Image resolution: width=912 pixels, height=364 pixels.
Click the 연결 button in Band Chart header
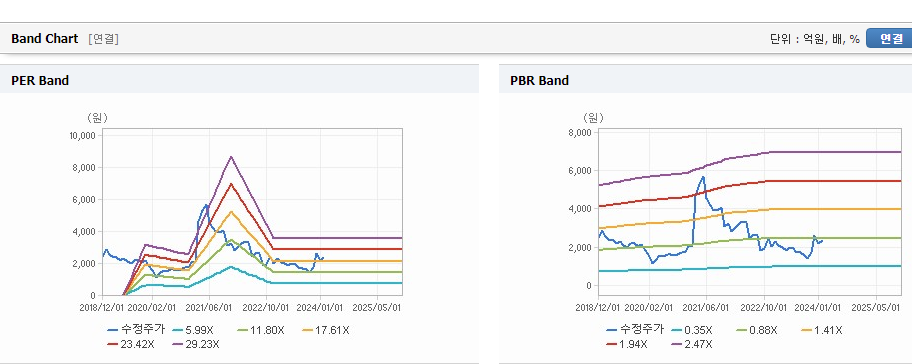pyautogui.click(x=890, y=38)
